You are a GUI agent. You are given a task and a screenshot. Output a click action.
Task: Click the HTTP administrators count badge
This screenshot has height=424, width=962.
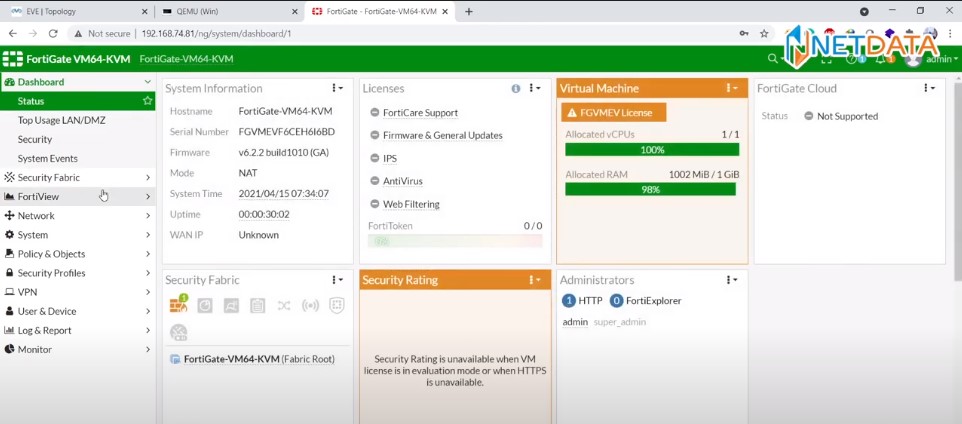[568, 301]
